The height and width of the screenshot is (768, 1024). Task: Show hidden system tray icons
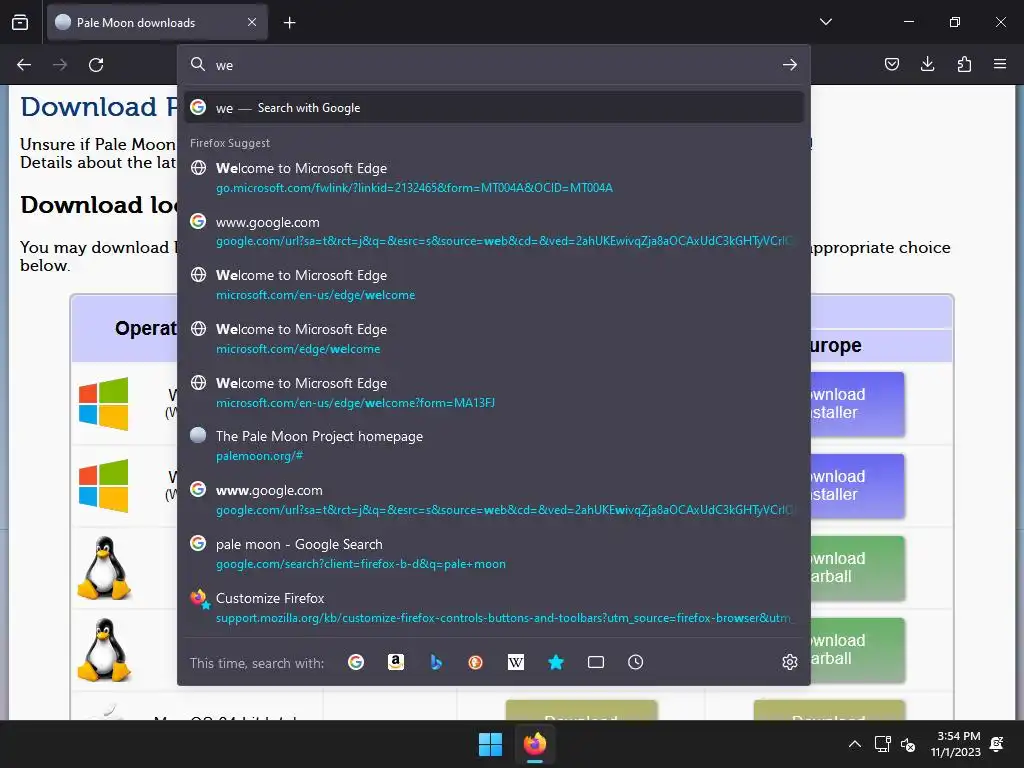[854, 744]
